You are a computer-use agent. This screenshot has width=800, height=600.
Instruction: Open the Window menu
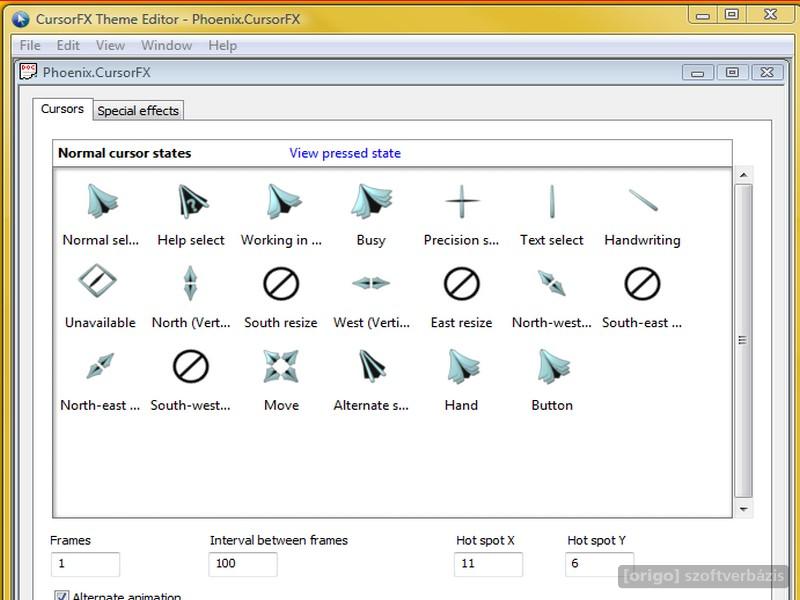(x=166, y=45)
